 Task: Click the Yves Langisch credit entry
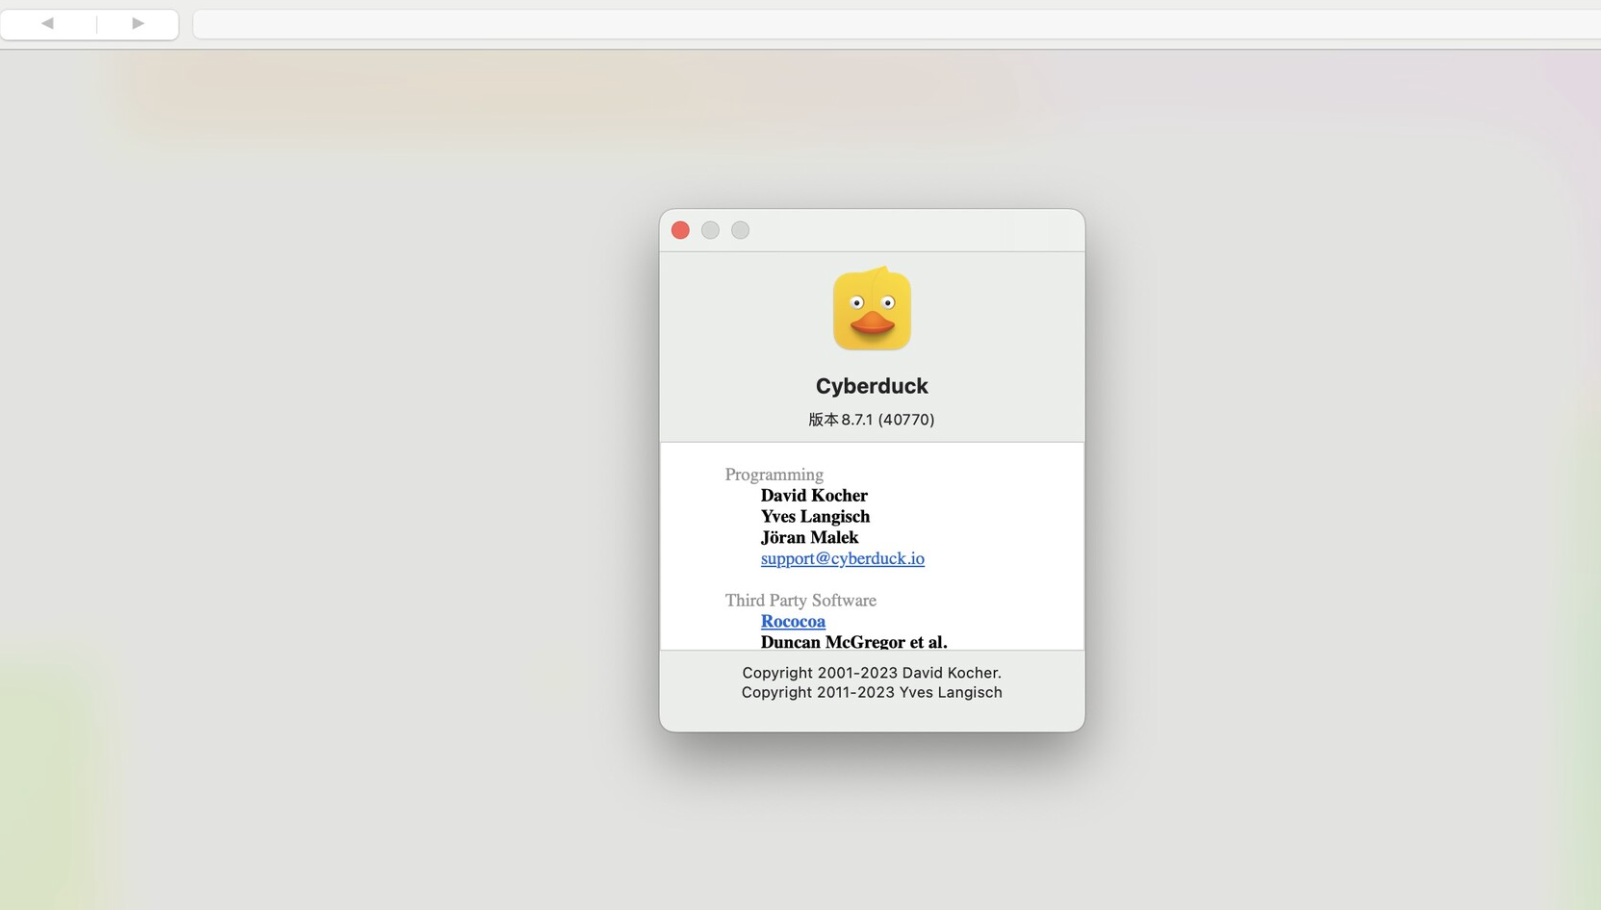815,516
